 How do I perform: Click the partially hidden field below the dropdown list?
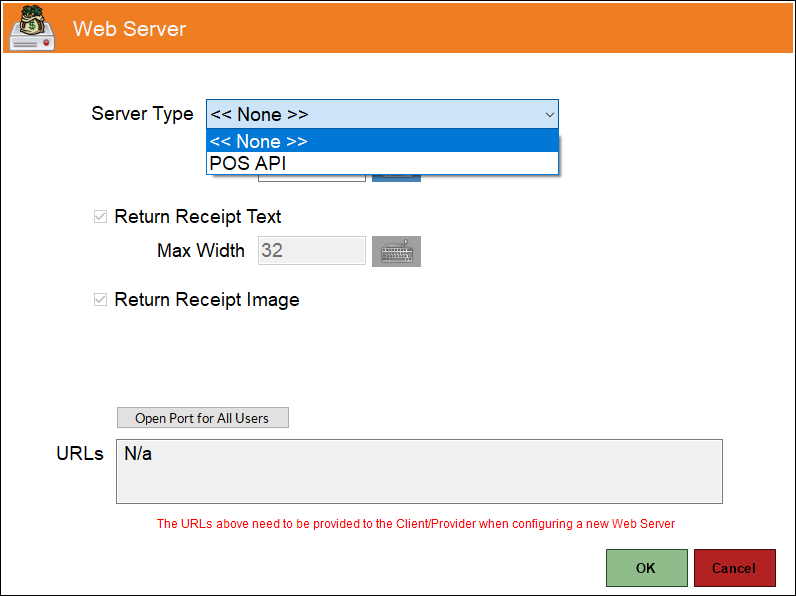pyautogui.click(x=312, y=178)
